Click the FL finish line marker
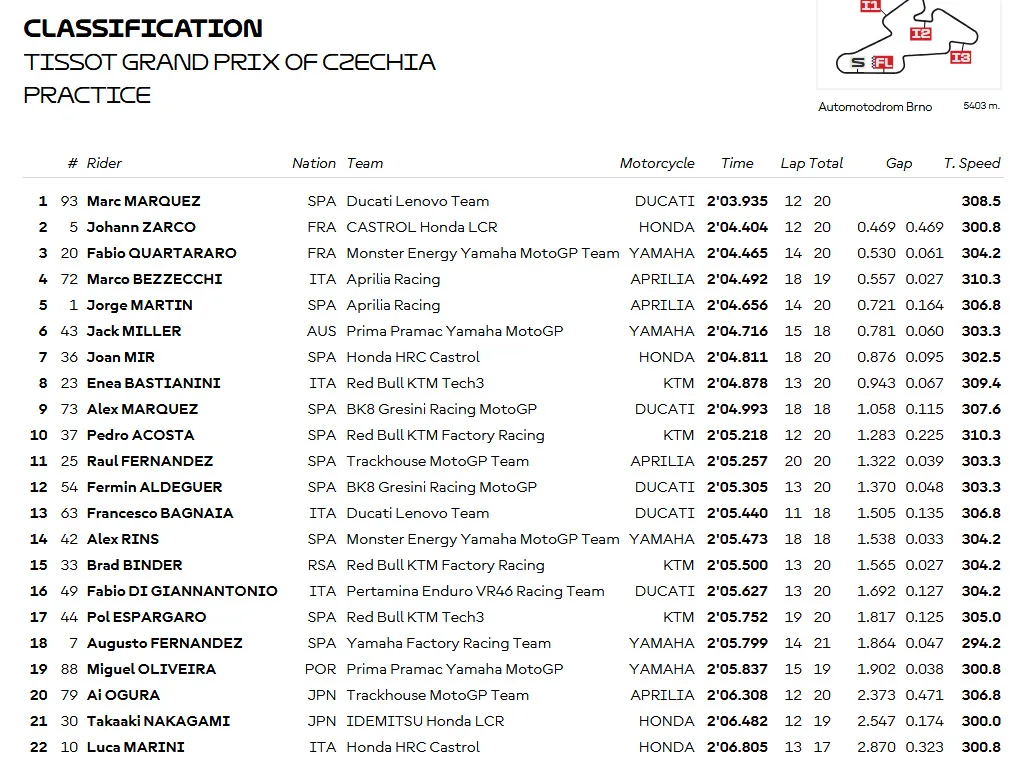 pos(883,63)
